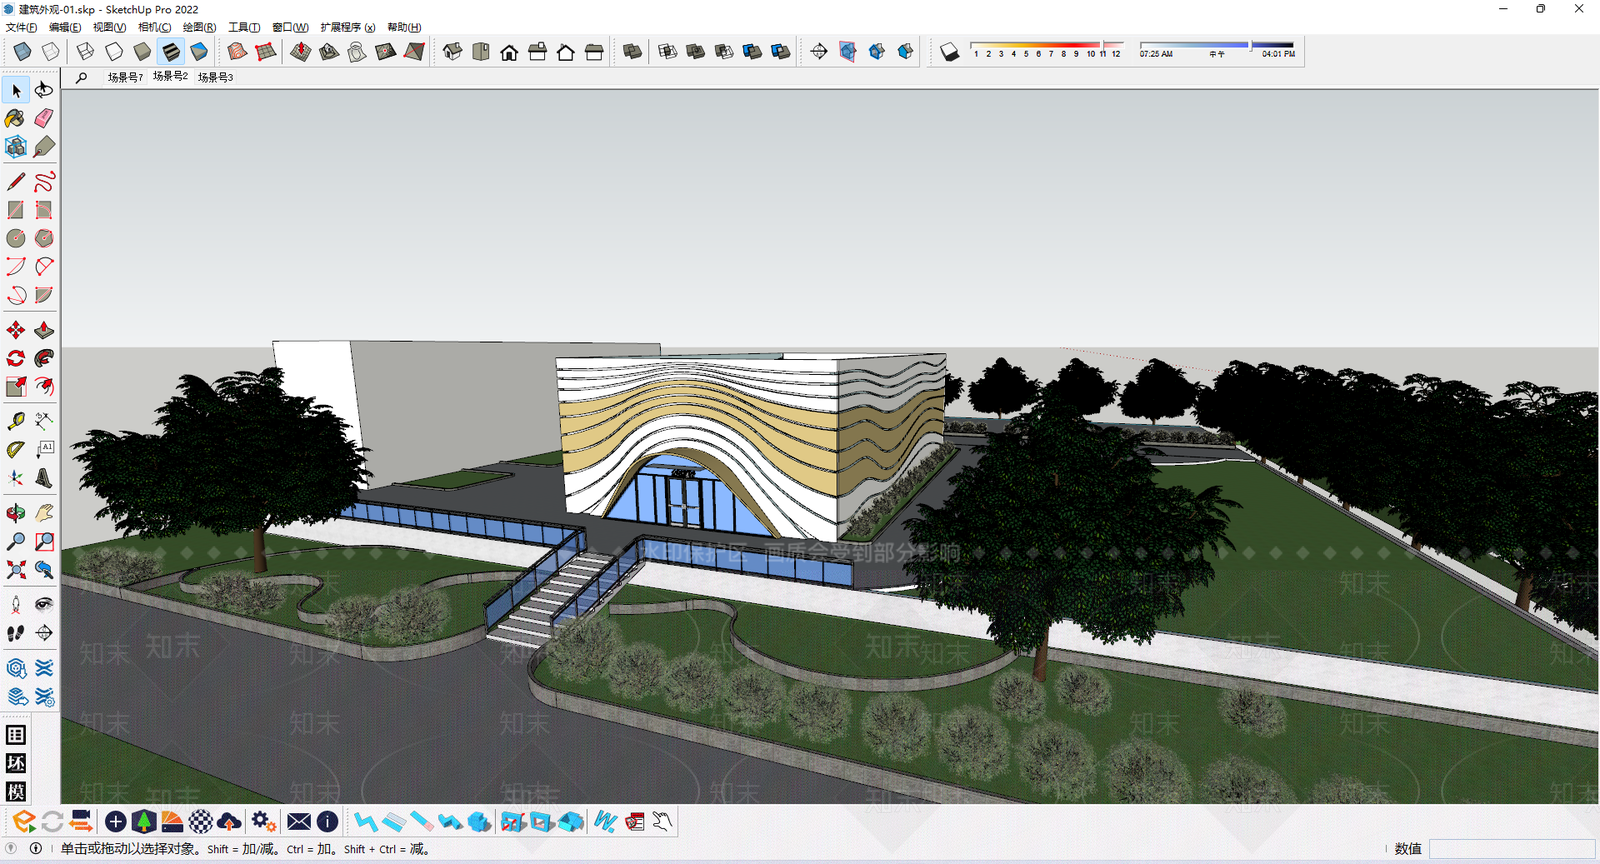Open the 扩展程序 menu

[348, 27]
